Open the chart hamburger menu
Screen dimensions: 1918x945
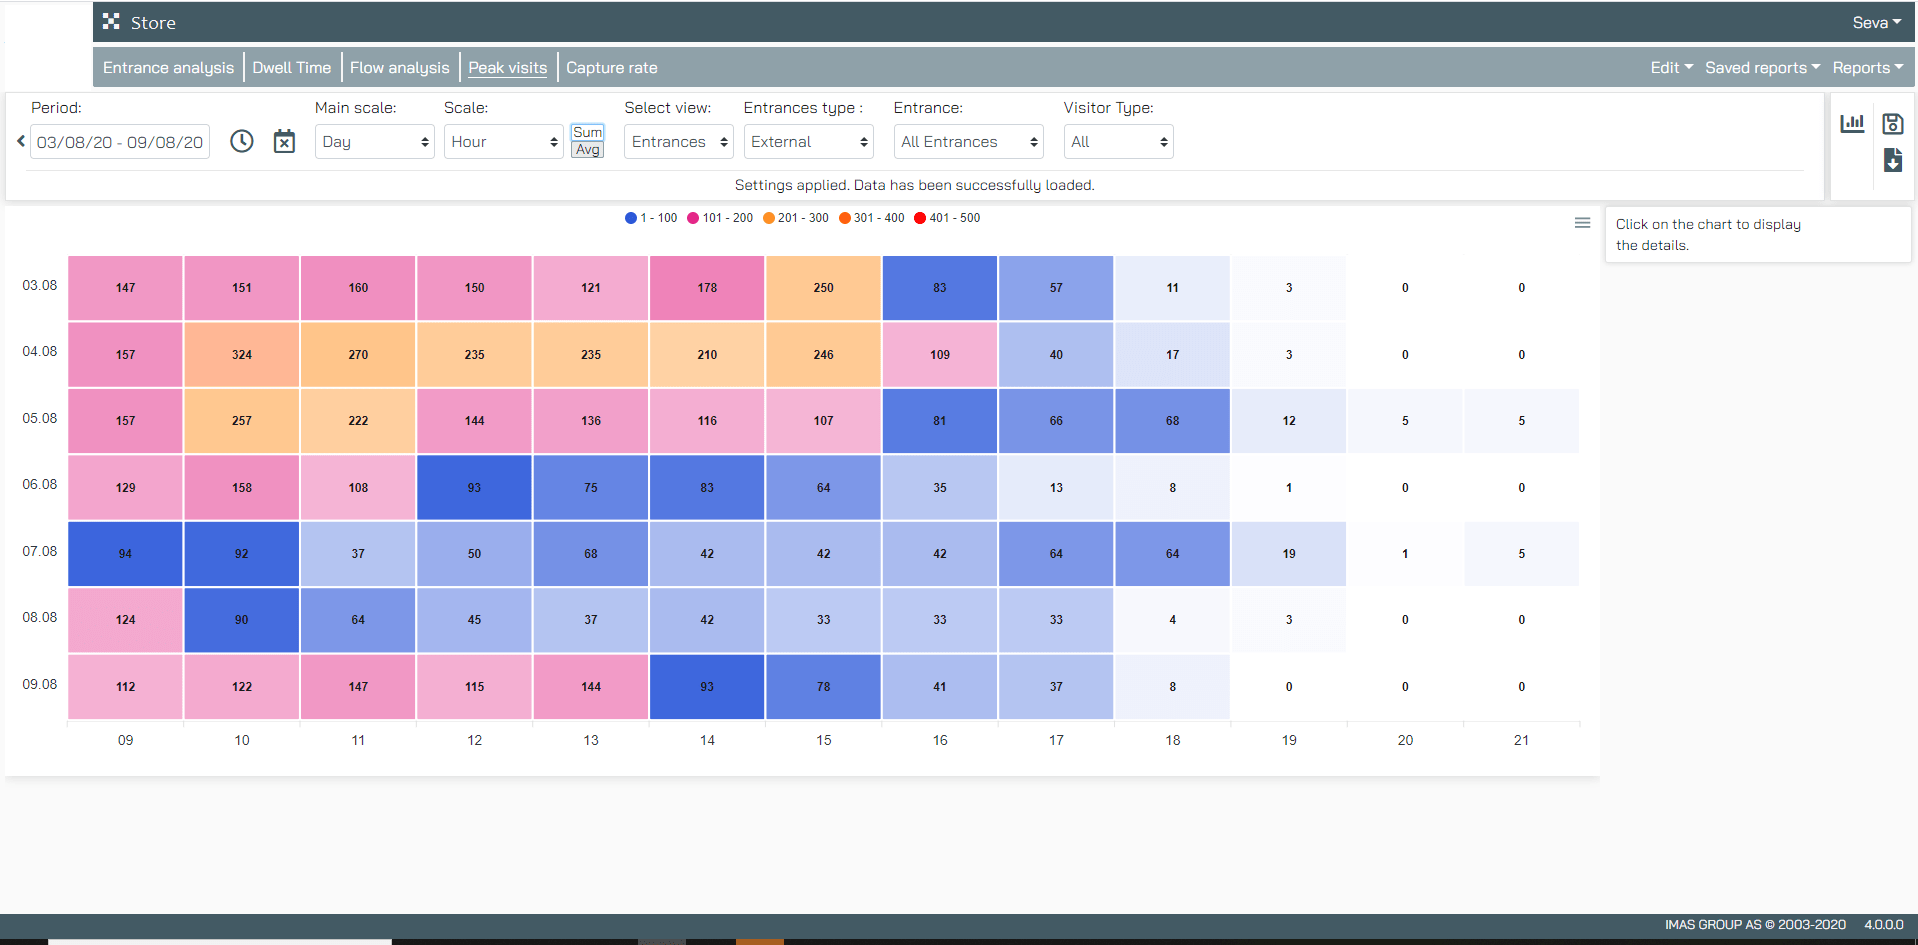(x=1582, y=223)
